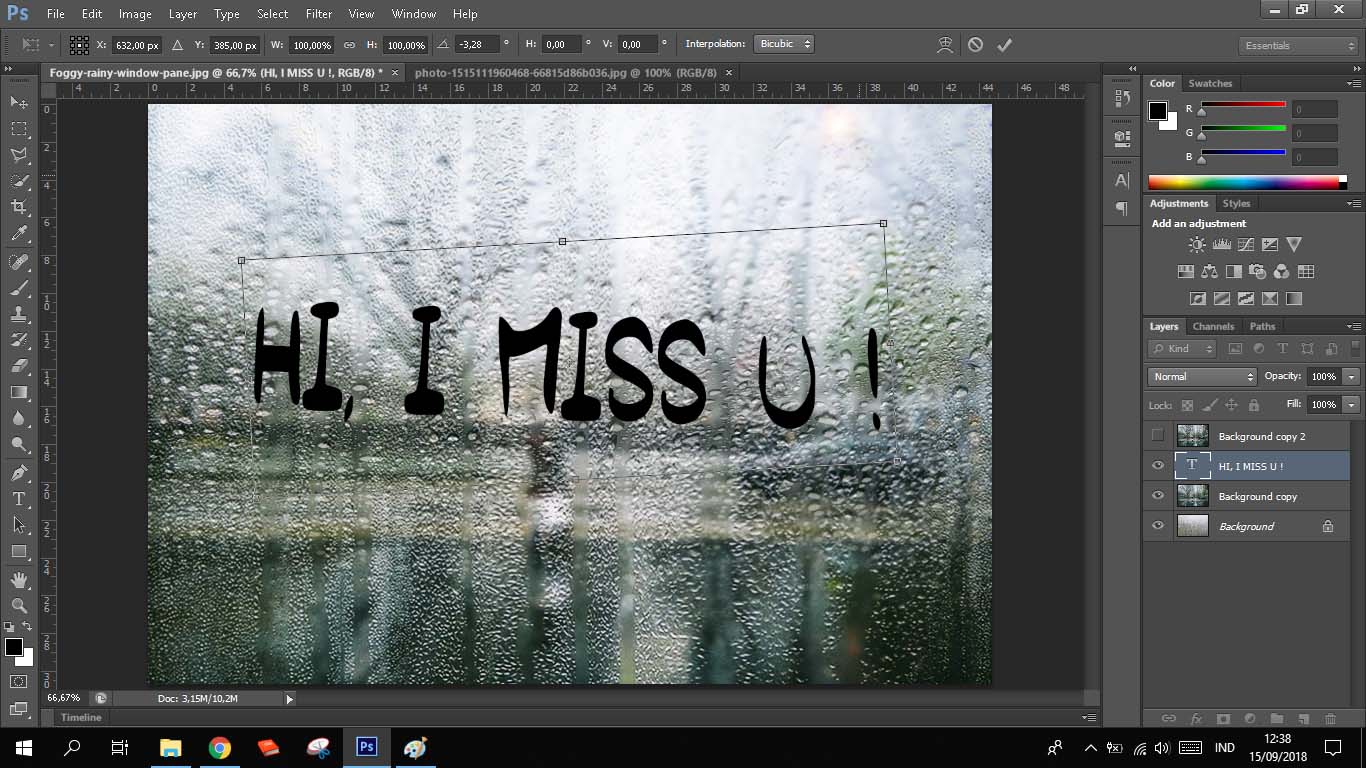Viewport: 1366px width, 768px height.
Task: Click the delete layer trash icon
Action: 1330,718
